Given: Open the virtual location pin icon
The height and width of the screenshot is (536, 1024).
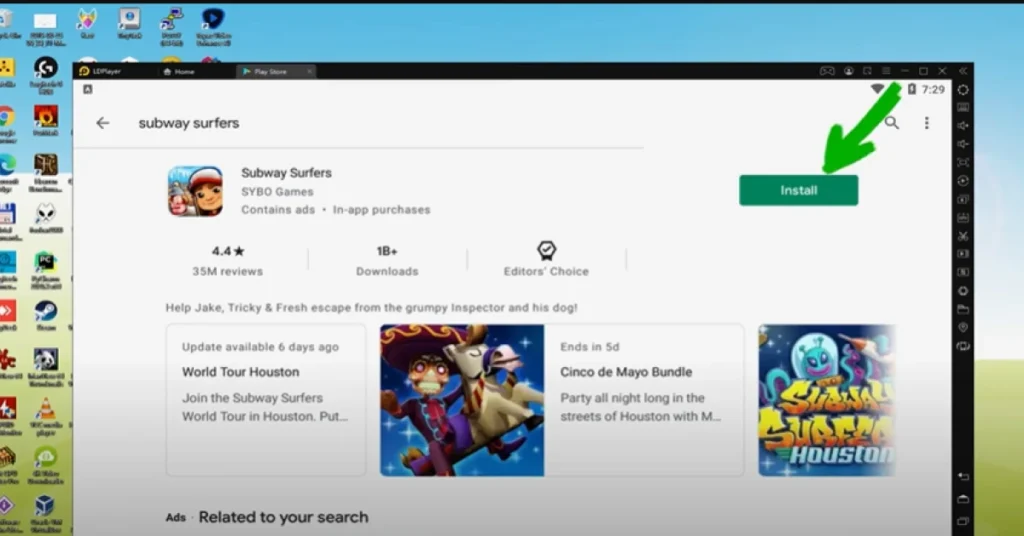Looking at the screenshot, I should 963,327.
